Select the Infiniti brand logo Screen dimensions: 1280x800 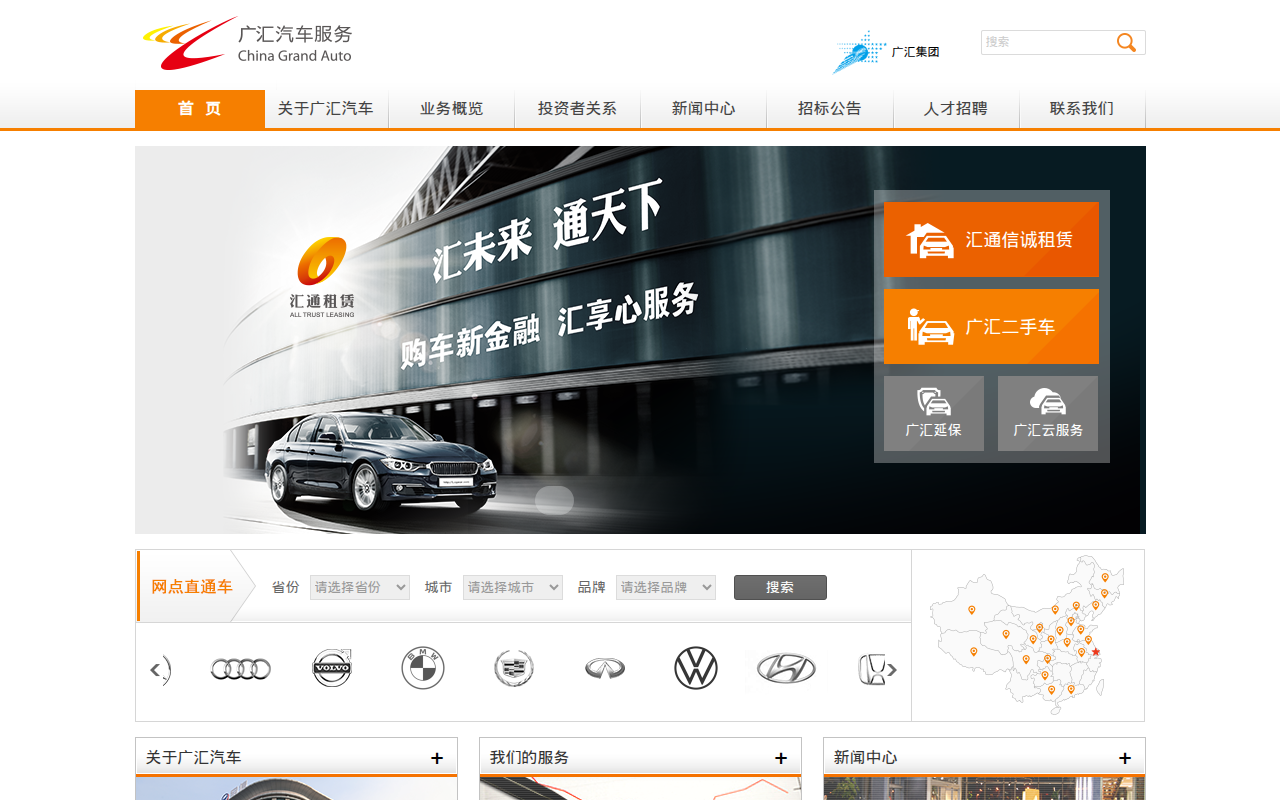(x=605, y=668)
